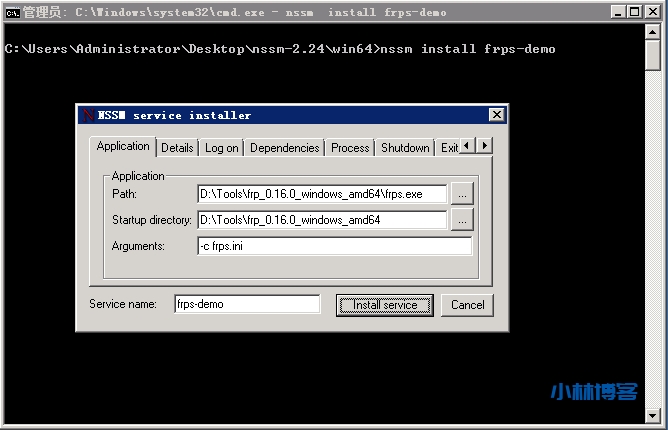668x430 pixels.
Task: Switch to the Shutdown tab
Action: click(x=405, y=148)
